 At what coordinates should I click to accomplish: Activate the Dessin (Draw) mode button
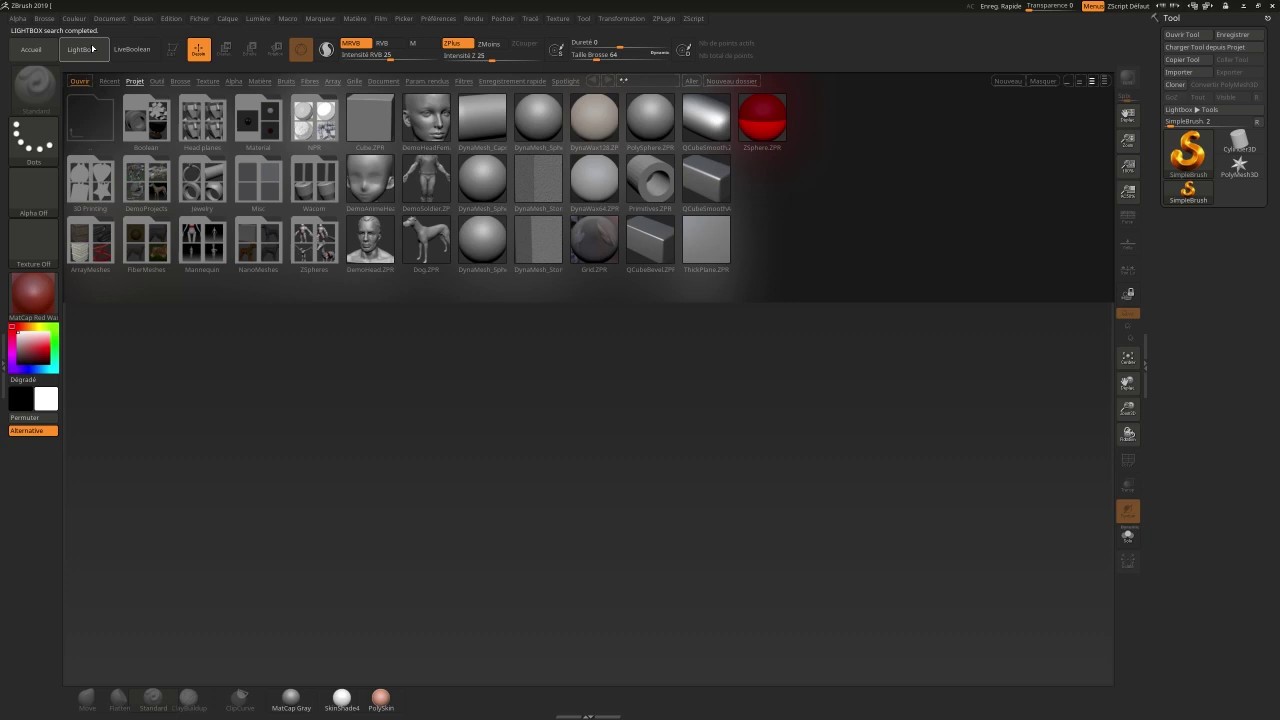[198, 50]
